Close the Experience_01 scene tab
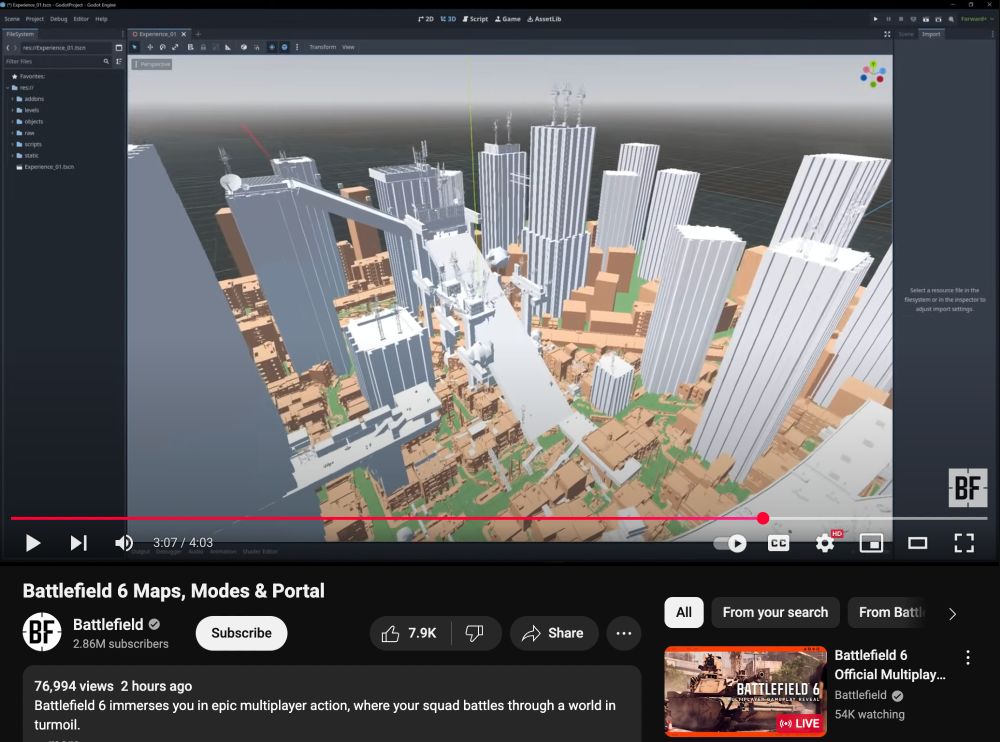 pos(184,34)
